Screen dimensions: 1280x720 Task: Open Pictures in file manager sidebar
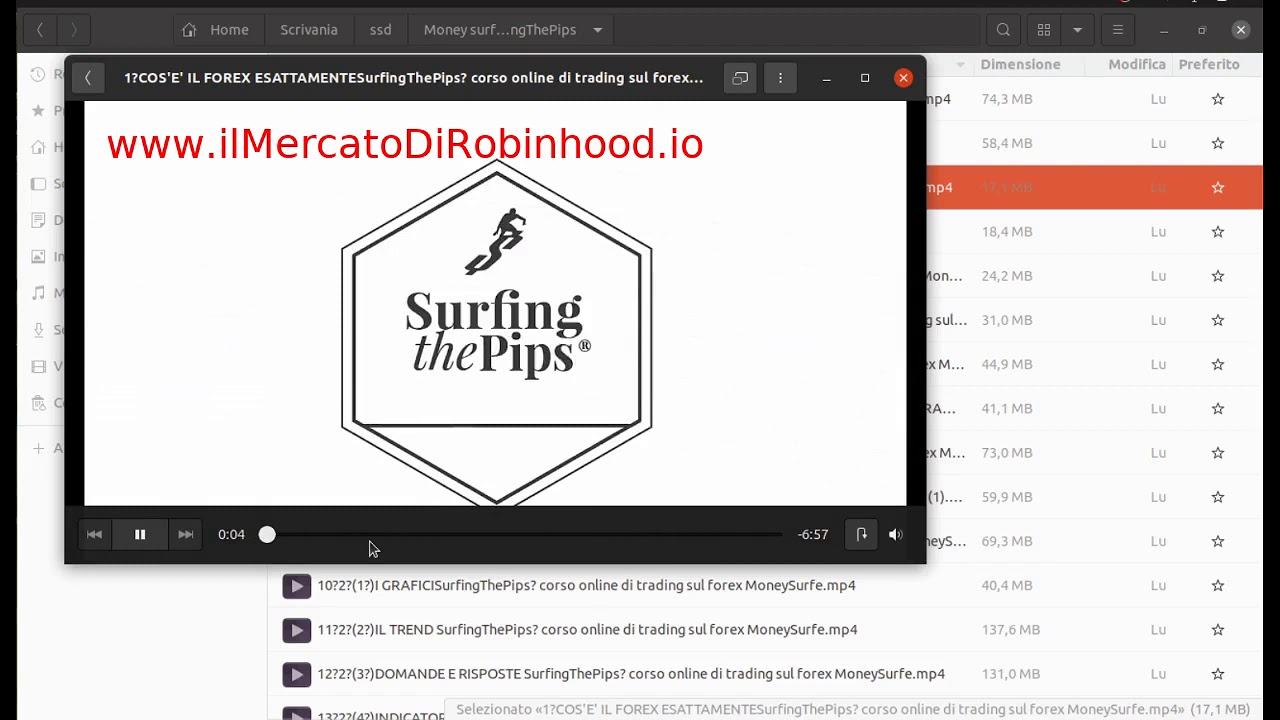pos(38,256)
